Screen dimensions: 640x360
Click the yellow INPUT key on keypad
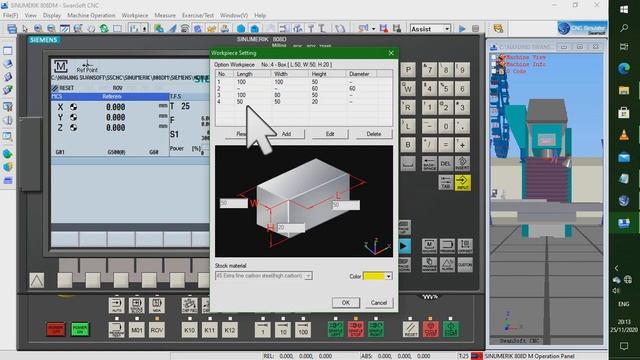pyautogui.click(x=462, y=182)
